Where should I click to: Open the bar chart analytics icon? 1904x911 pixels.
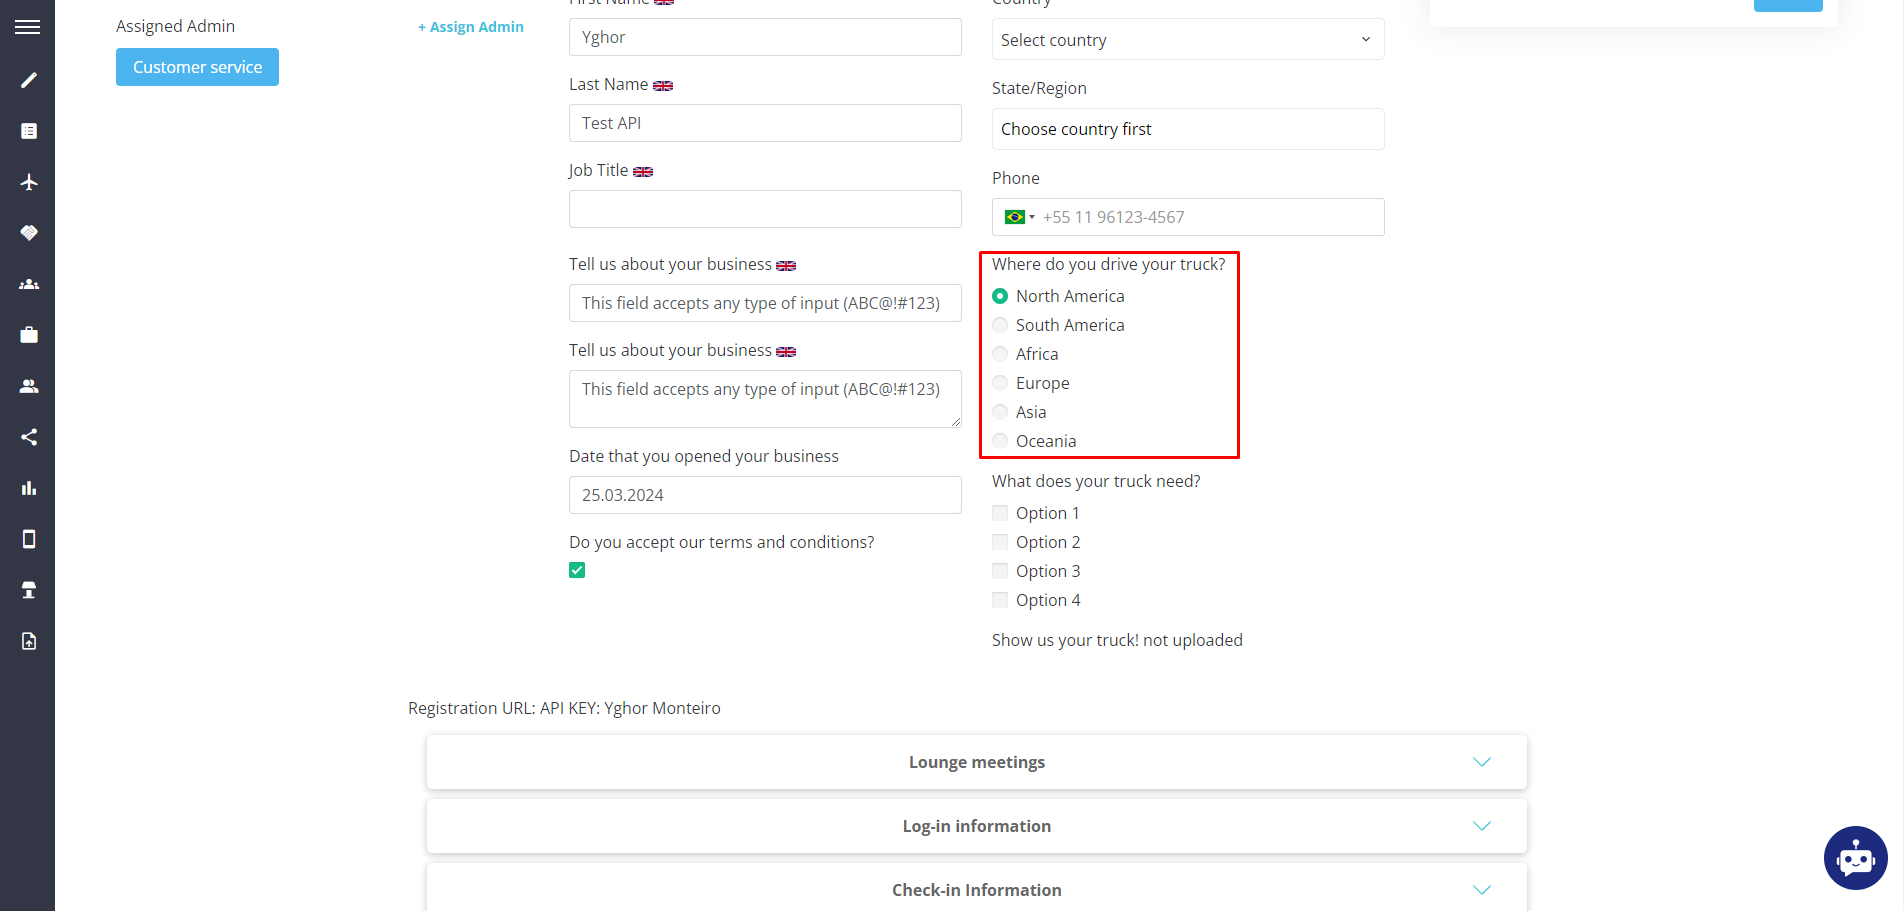(29, 488)
